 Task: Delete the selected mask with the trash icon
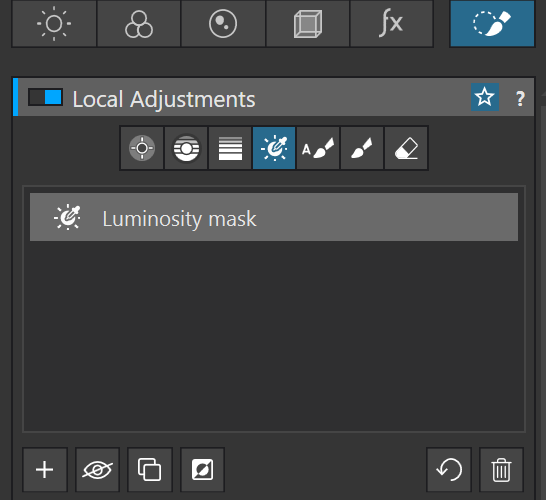click(501, 470)
